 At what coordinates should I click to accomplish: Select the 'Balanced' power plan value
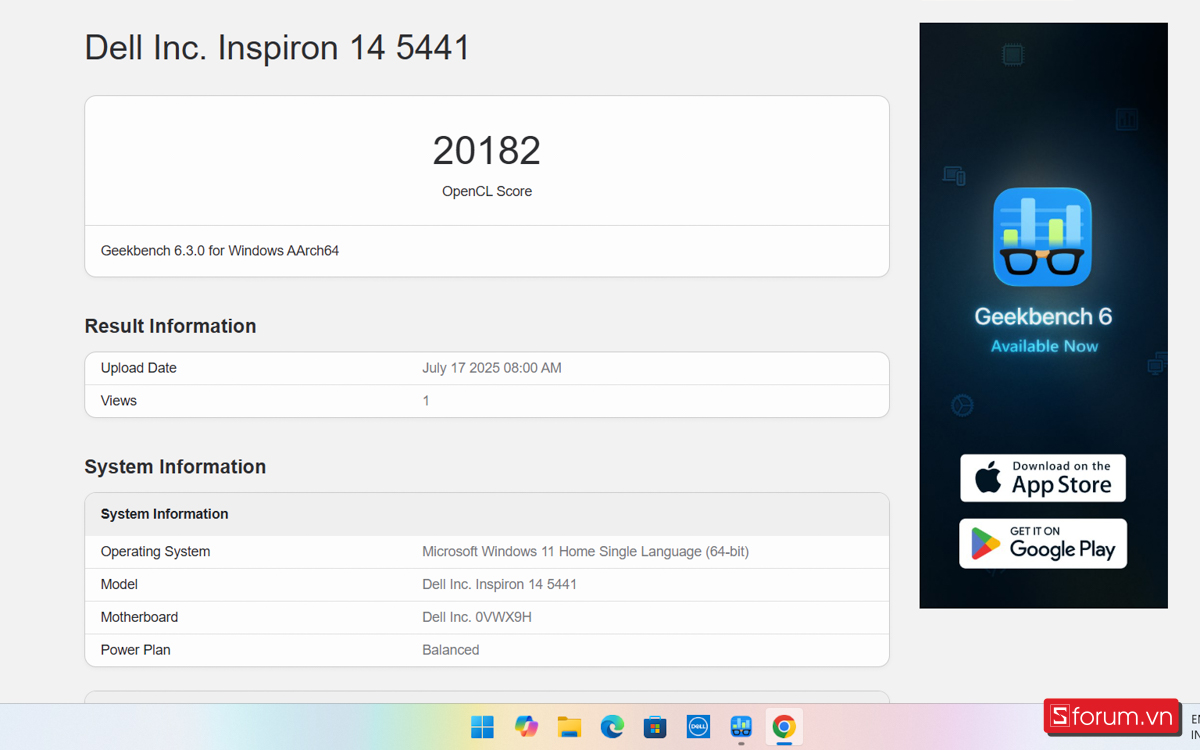pyautogui.click(x=450, y=650)
